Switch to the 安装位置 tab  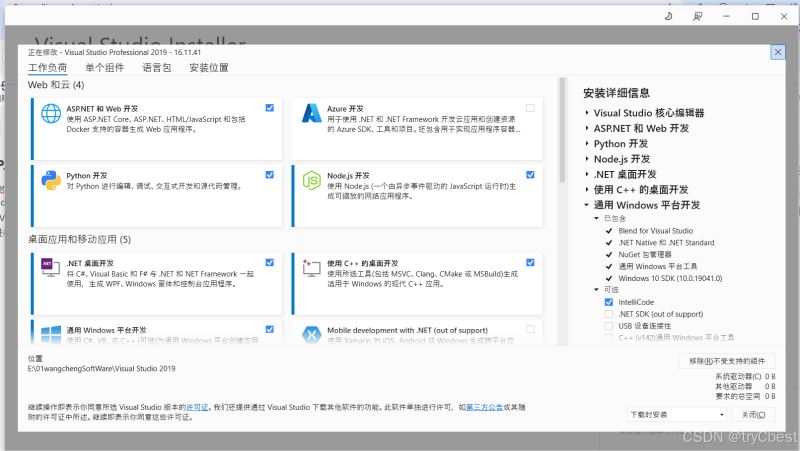tap(209, 67)
